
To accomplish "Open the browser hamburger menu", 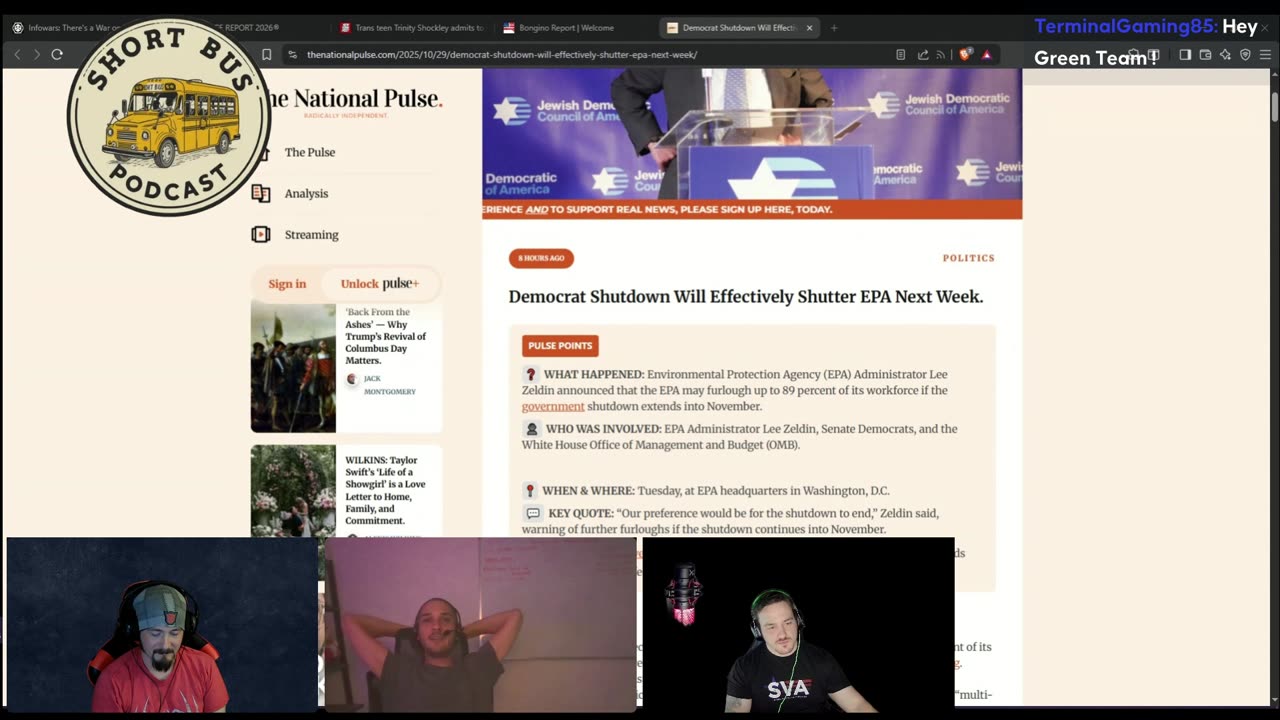I will click(1265, 54).
